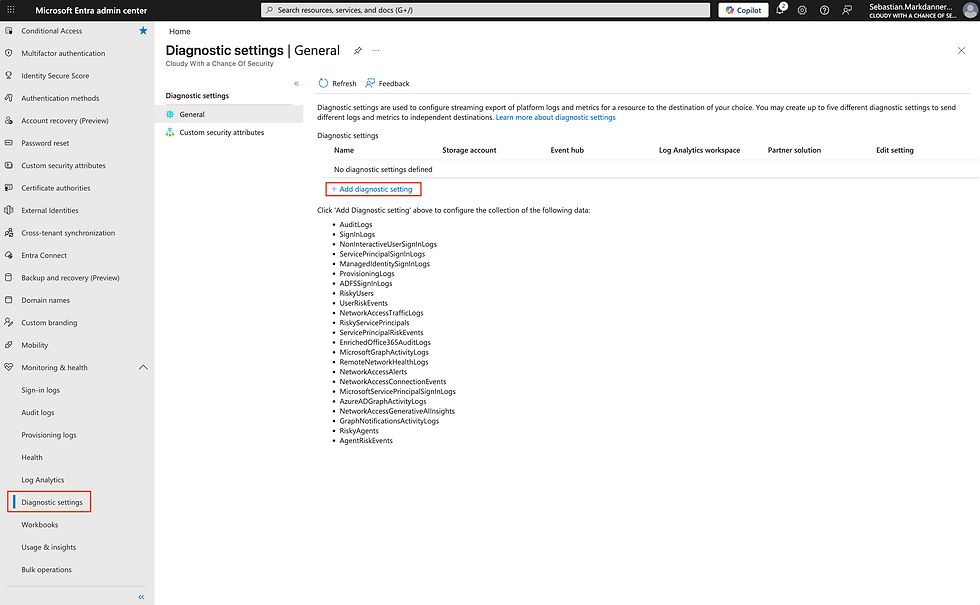Open Entra Connect
The image size is (980, 605).
click(x=44, y=256)
